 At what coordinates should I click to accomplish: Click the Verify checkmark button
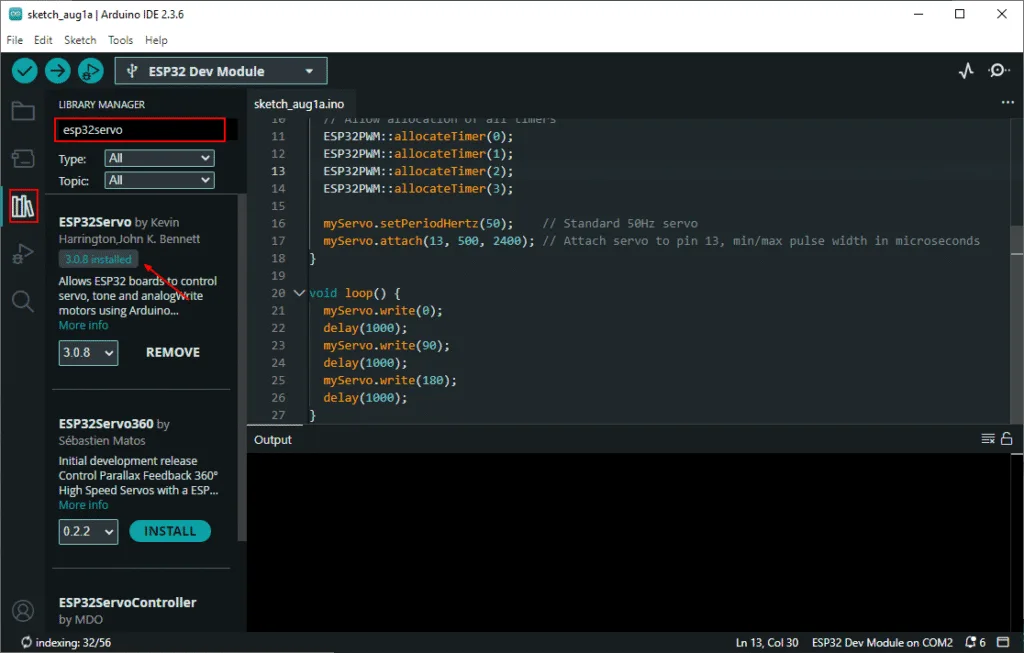coord(24,71)
